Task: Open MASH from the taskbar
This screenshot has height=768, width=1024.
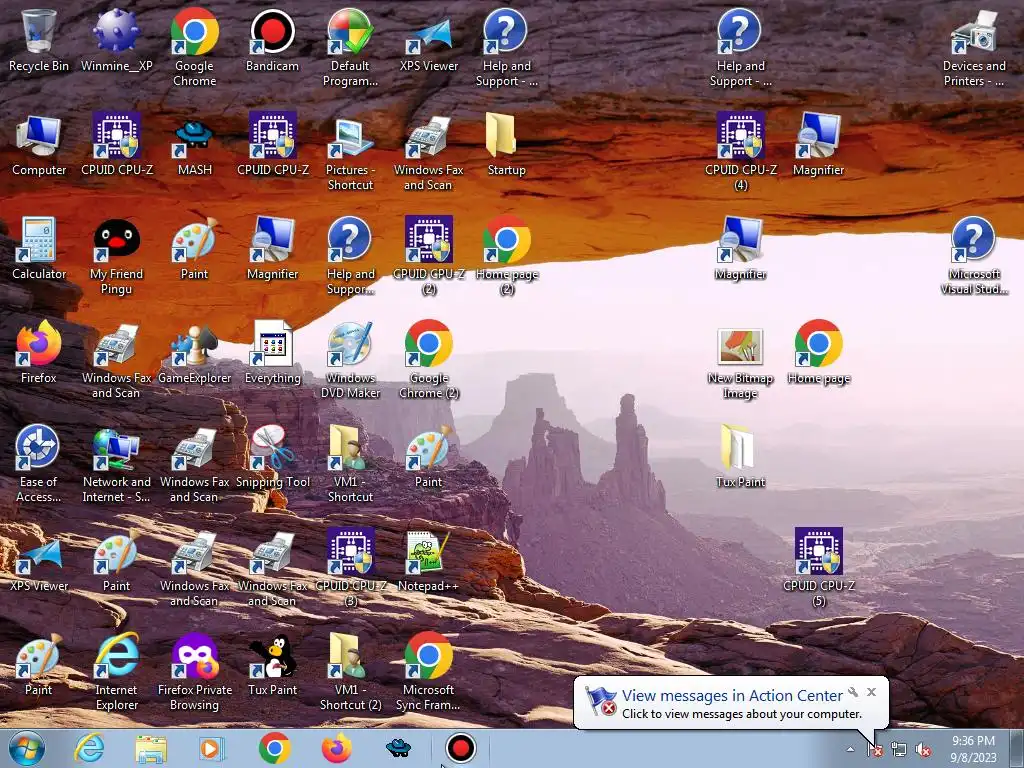Action: [x=398, y=748]
